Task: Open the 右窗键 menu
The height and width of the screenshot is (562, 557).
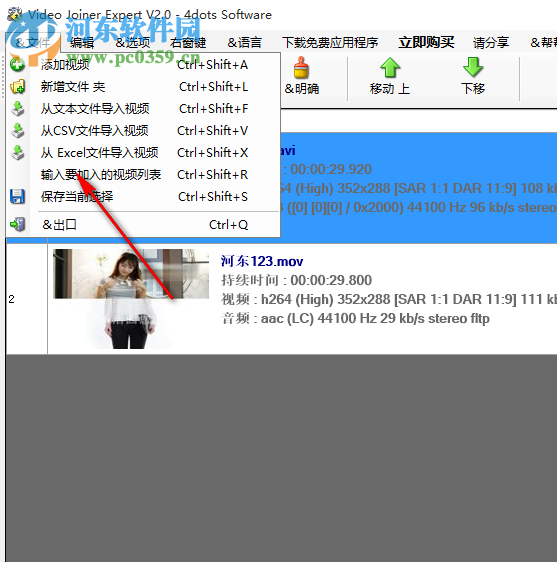Action: pyautogui.click(x=188, y=43)
